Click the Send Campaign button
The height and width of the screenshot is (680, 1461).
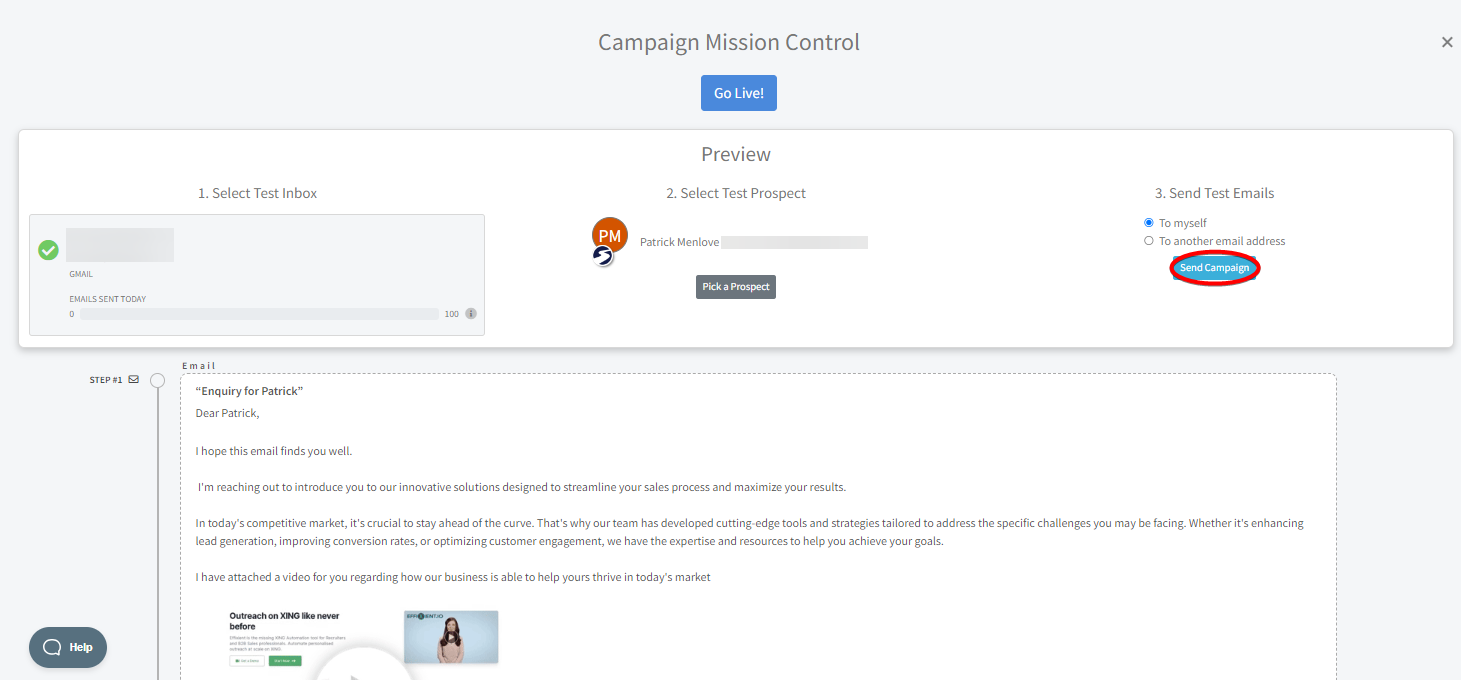click(1214, 268)
